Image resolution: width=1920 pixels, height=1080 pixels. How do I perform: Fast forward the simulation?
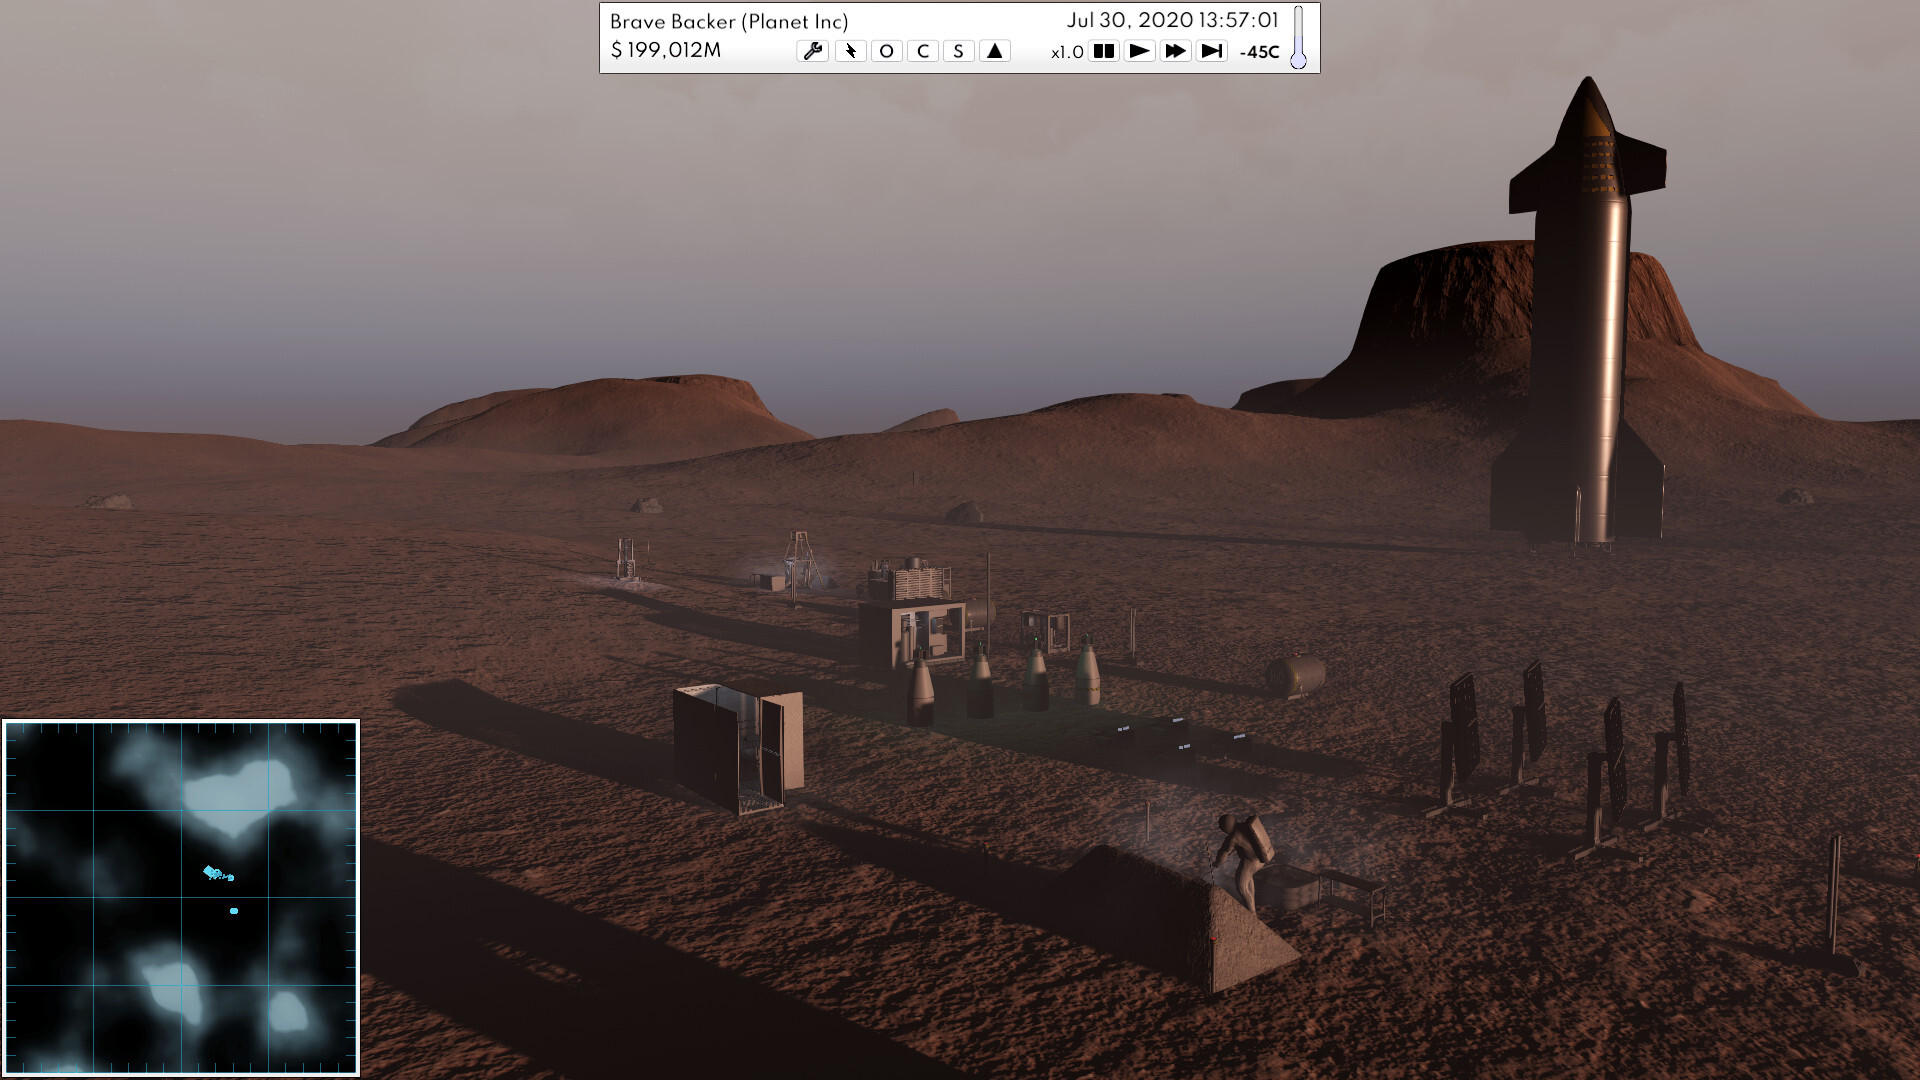click(x=1175, y=51)
